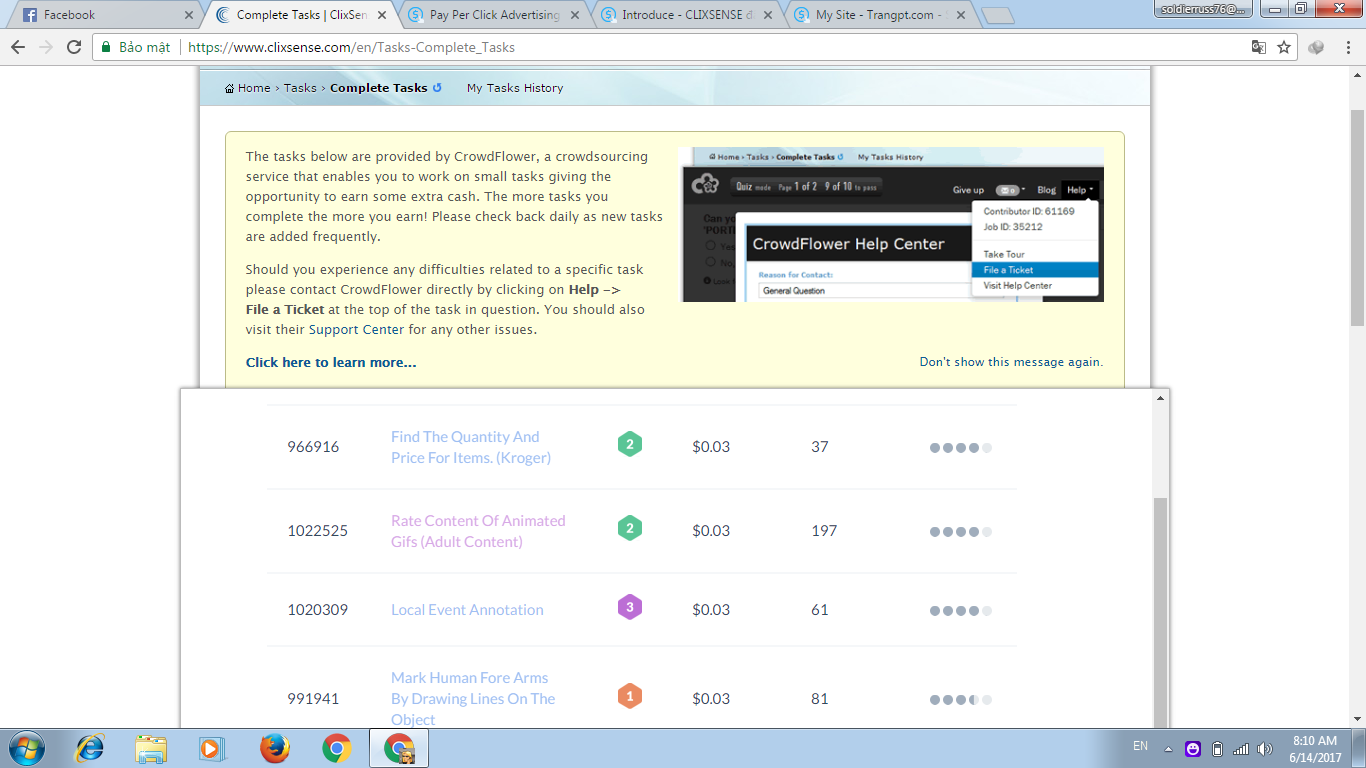The width and height of the screenshot is (1366, 768).
Task: Click the rating dots for task 991941
Action: [x=960, y=699]
